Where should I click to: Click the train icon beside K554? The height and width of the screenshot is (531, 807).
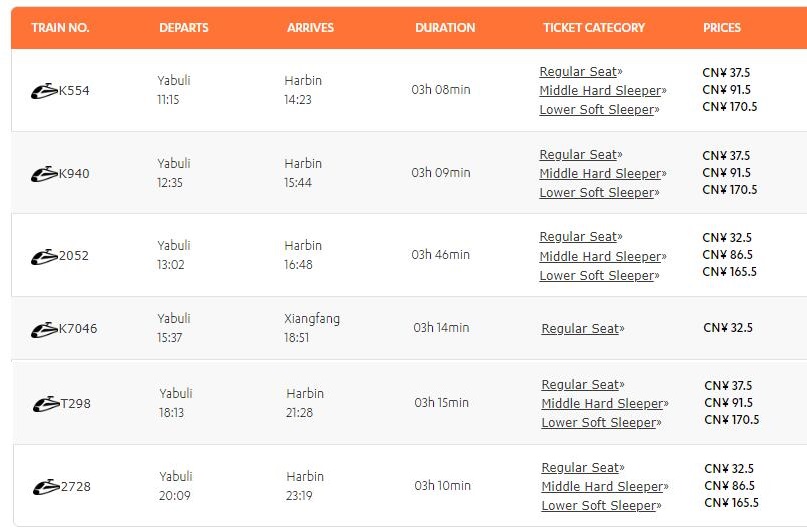(x=44, y=91)
